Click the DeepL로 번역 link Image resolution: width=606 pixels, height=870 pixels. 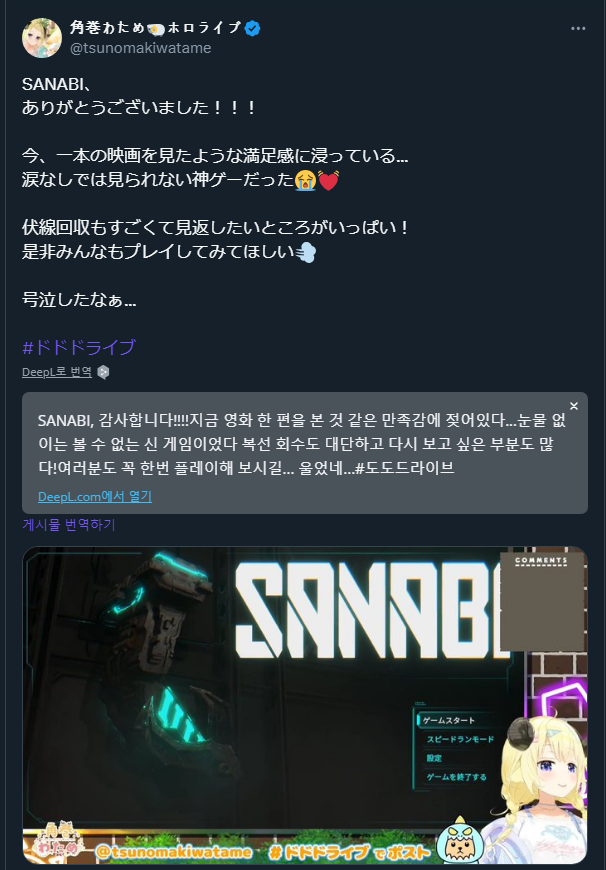(x=57, y=372)
